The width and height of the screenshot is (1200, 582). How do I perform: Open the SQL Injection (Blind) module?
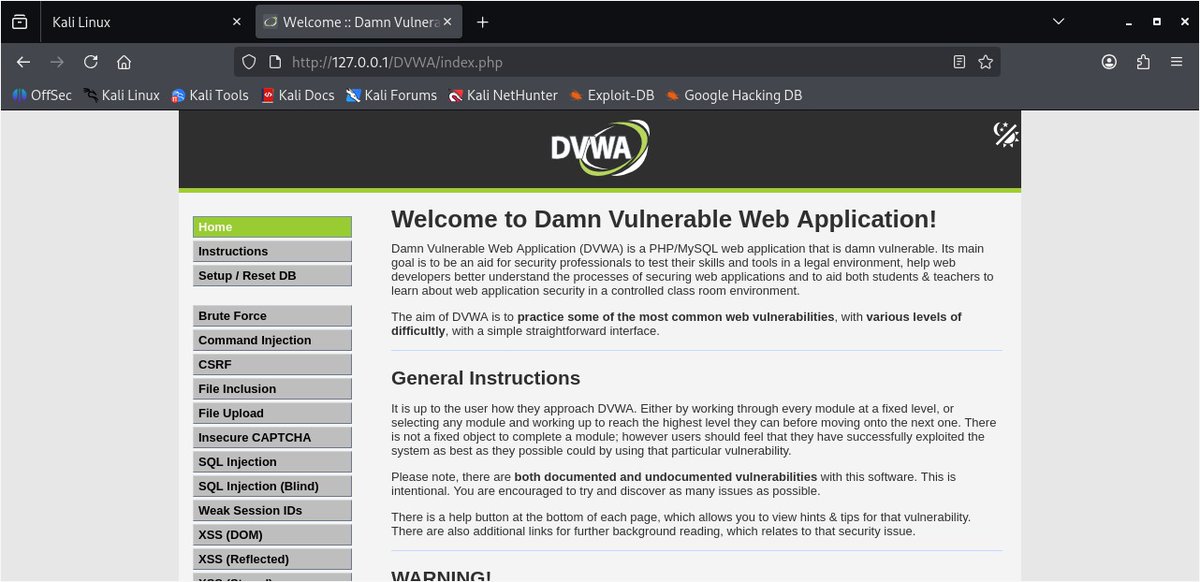(272, 486)
